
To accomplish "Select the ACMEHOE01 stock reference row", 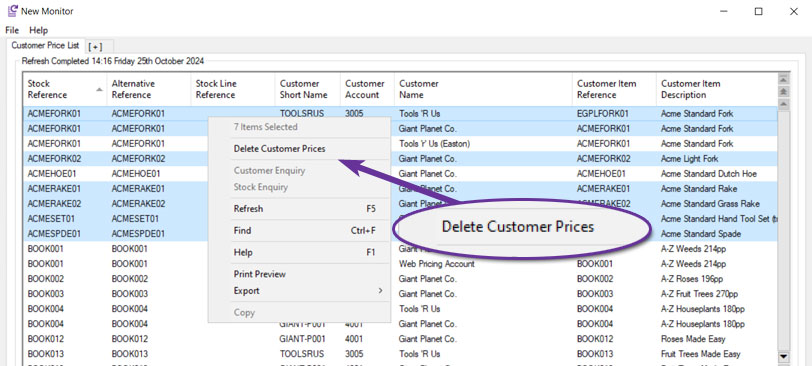I will click(x=400, y=173).
